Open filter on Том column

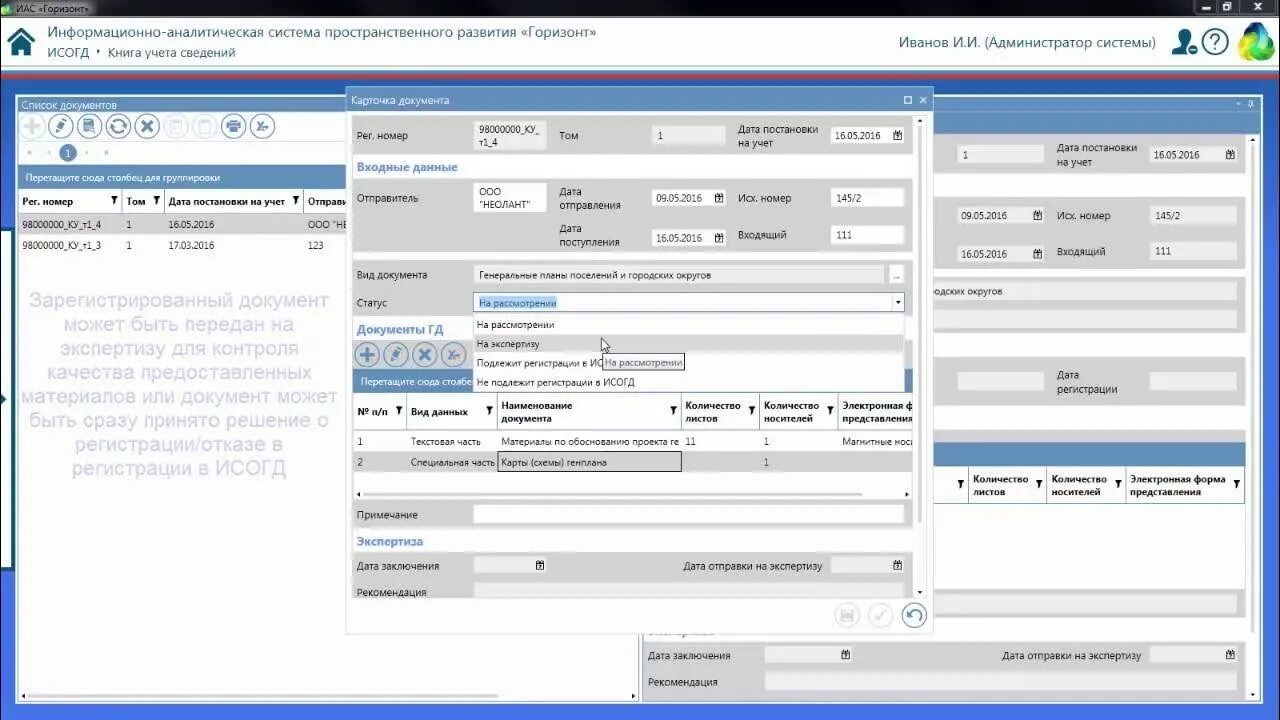(x=156, y=201)
